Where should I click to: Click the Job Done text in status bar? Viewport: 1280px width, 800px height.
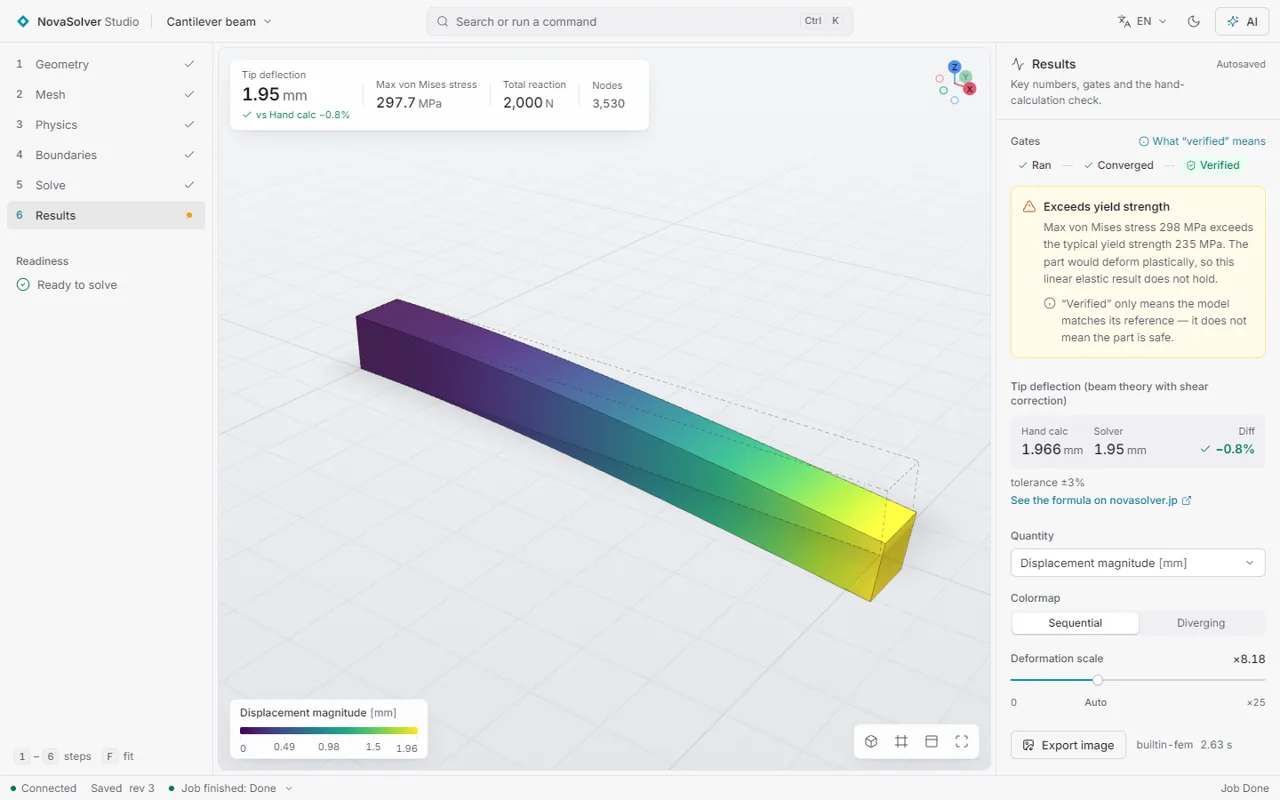pyautogui.click(x=1245, y=788)
